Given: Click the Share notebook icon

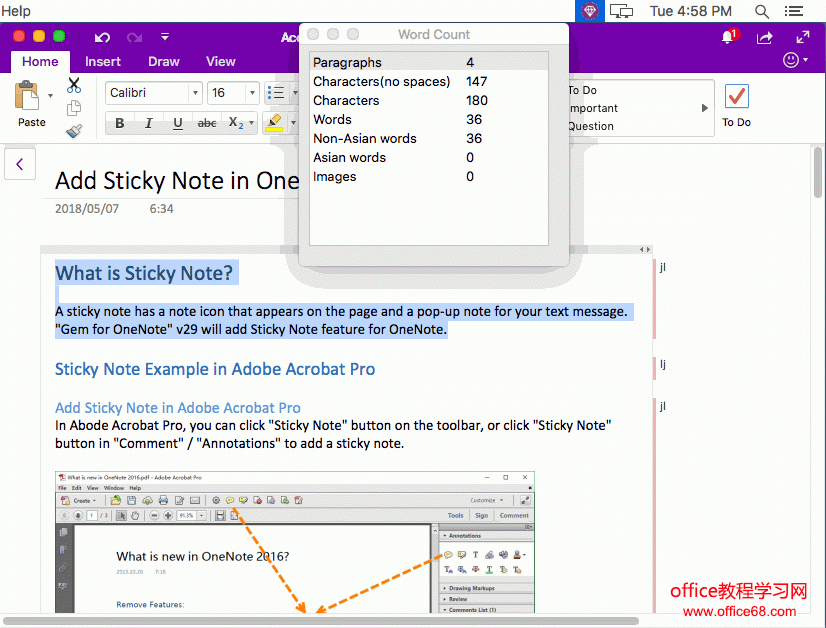Looking at the screenshot, I should click(x=764, y=37).
